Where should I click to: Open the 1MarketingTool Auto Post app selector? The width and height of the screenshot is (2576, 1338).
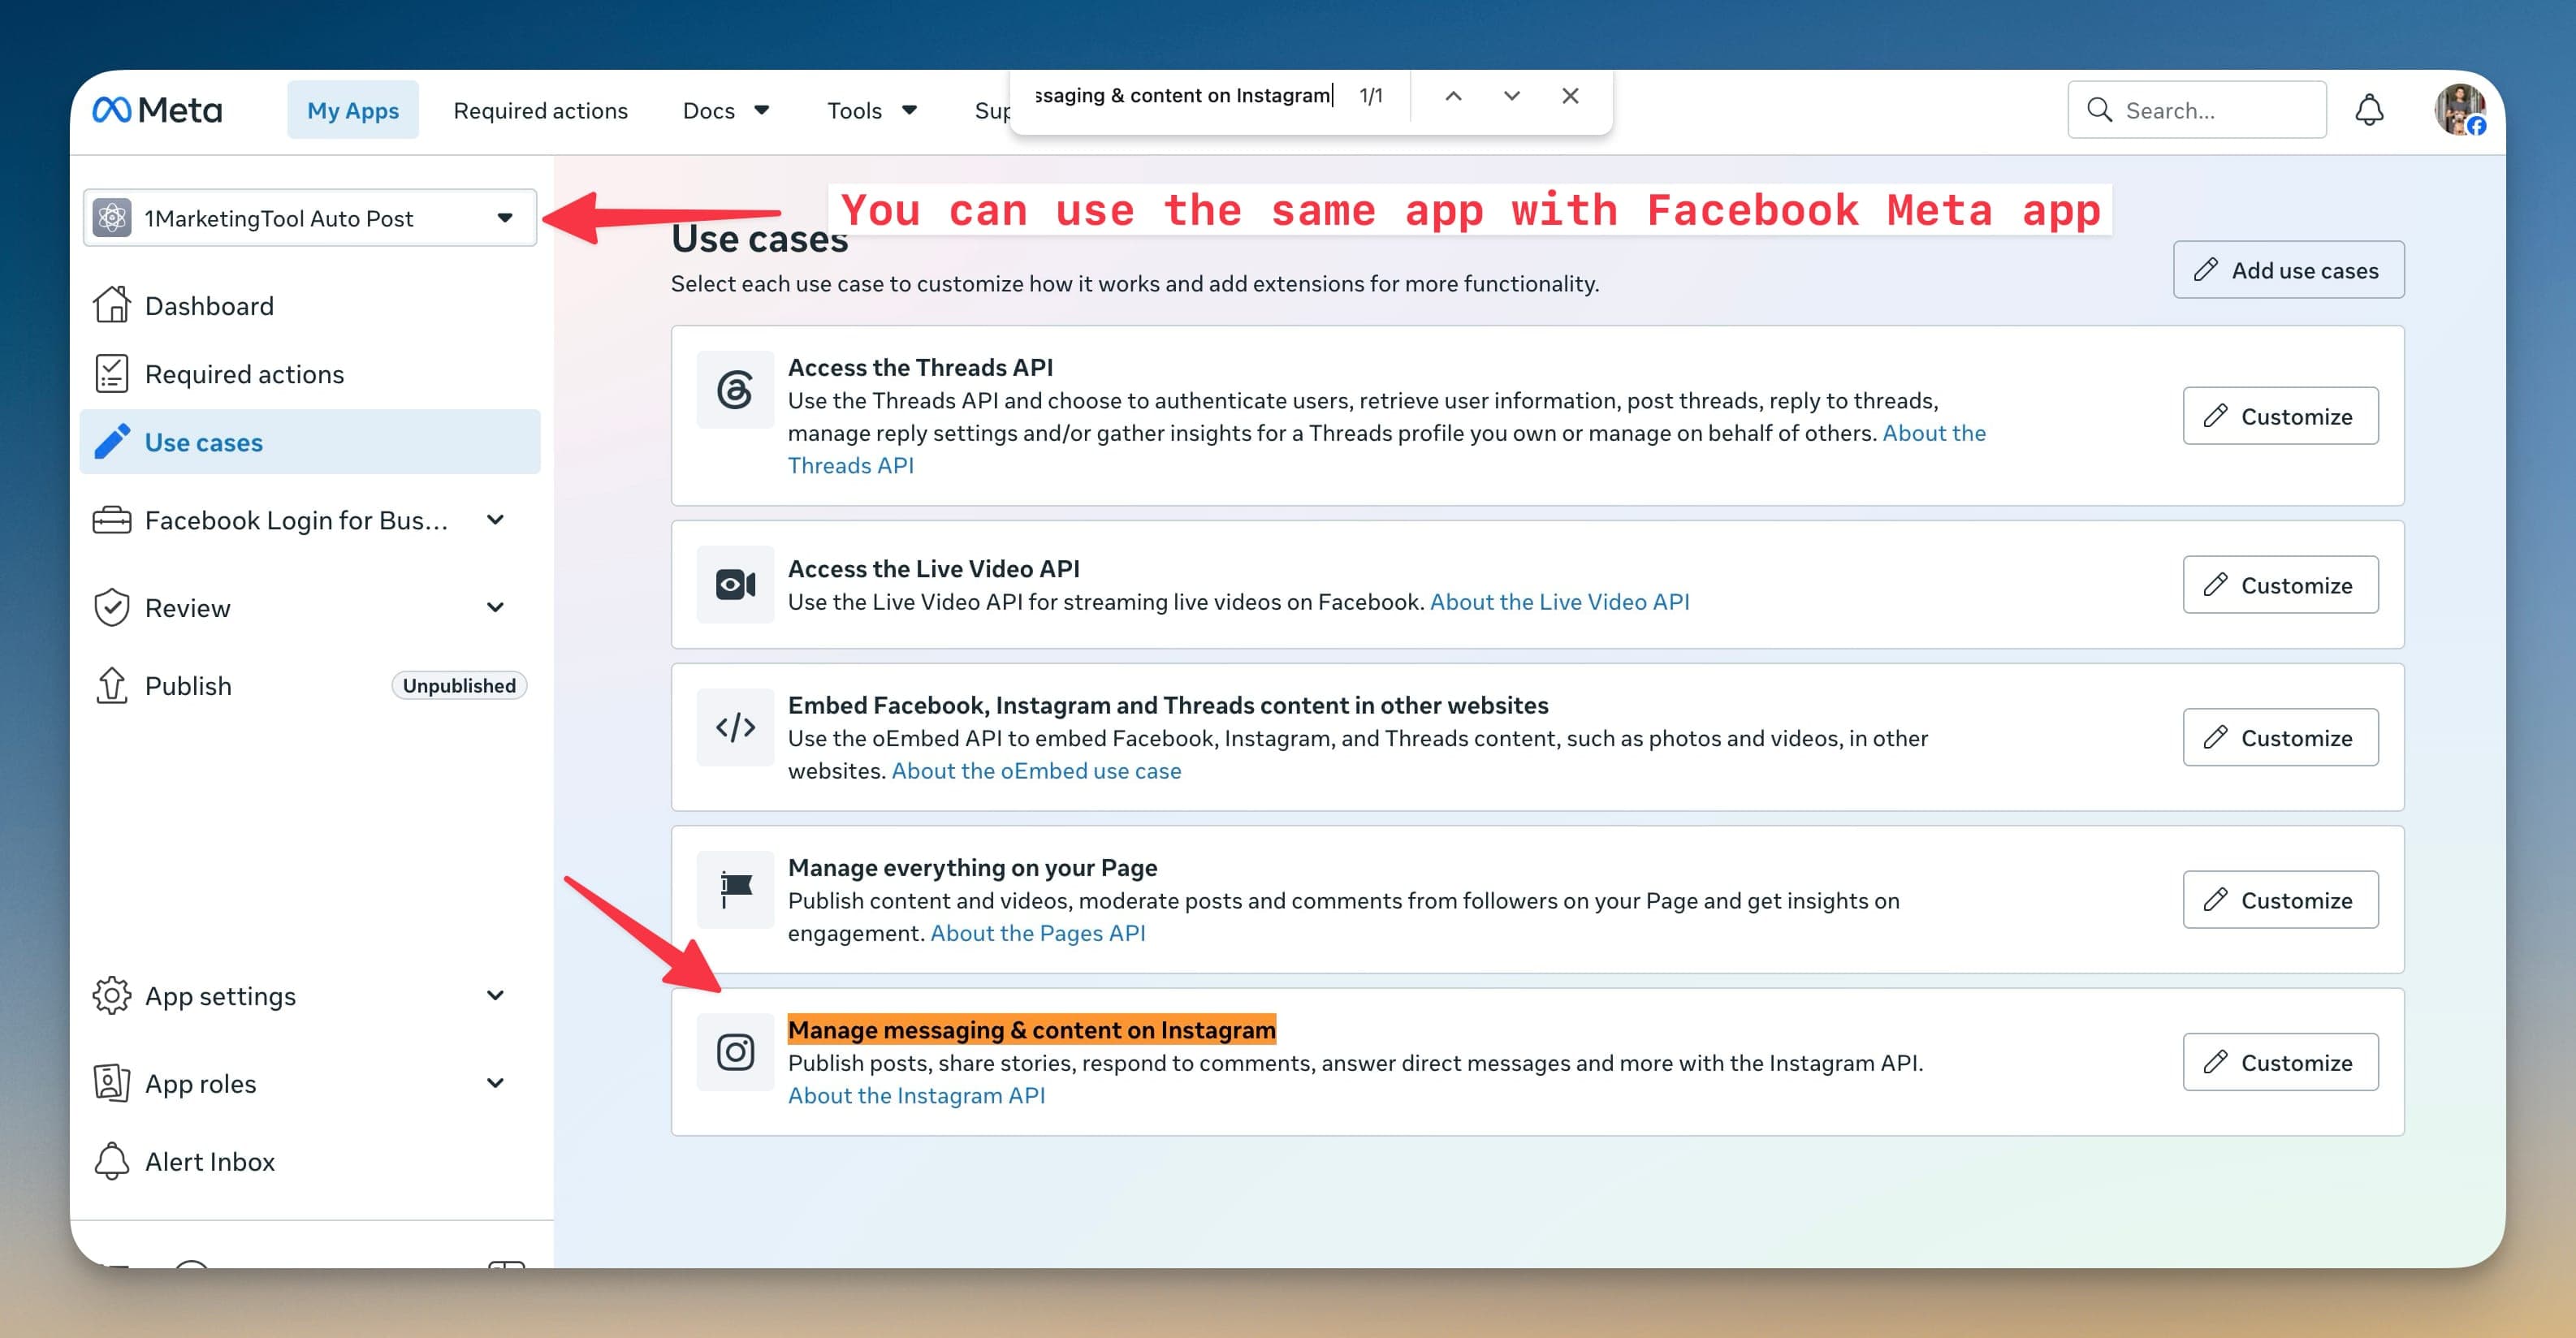tap(310, 218)
